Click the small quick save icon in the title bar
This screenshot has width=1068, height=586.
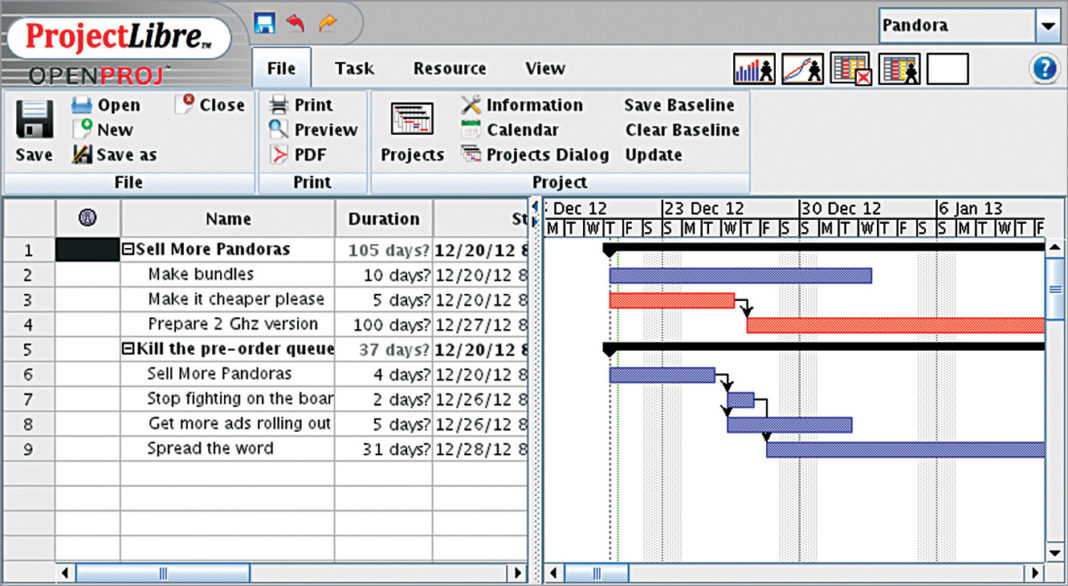tap(264, 22)
